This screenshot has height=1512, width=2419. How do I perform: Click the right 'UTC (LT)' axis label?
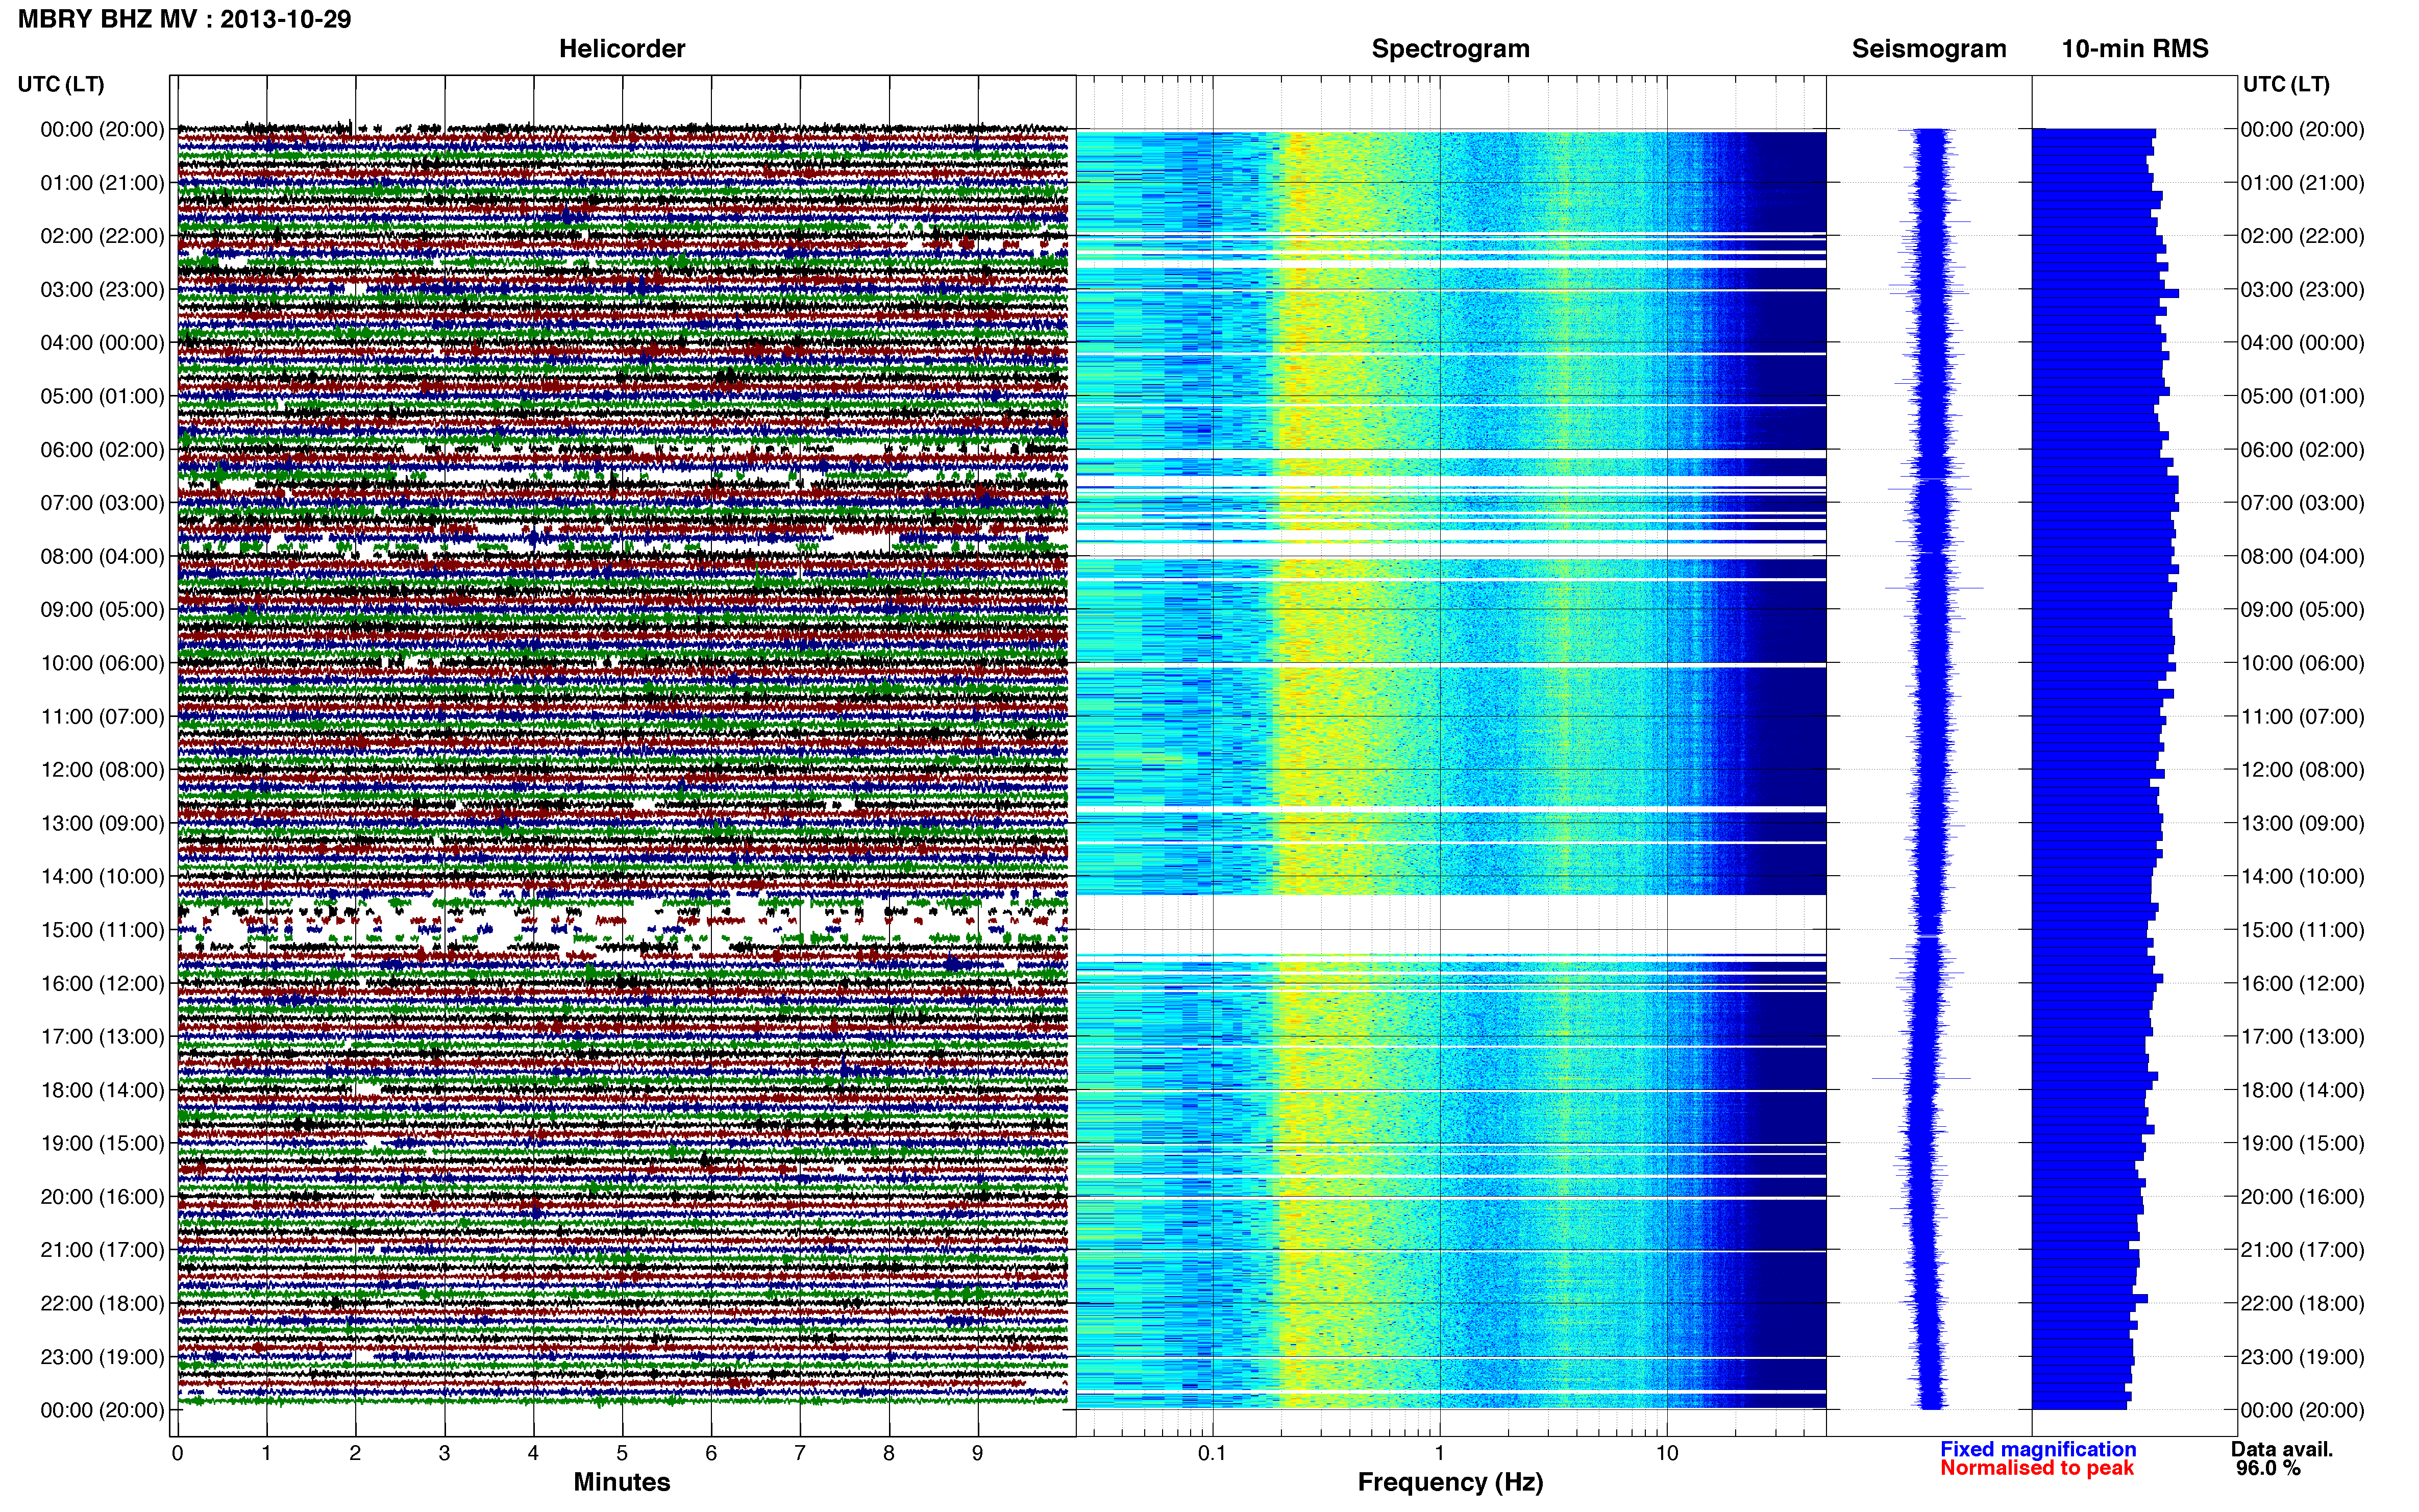click(x=2286, y=84)
